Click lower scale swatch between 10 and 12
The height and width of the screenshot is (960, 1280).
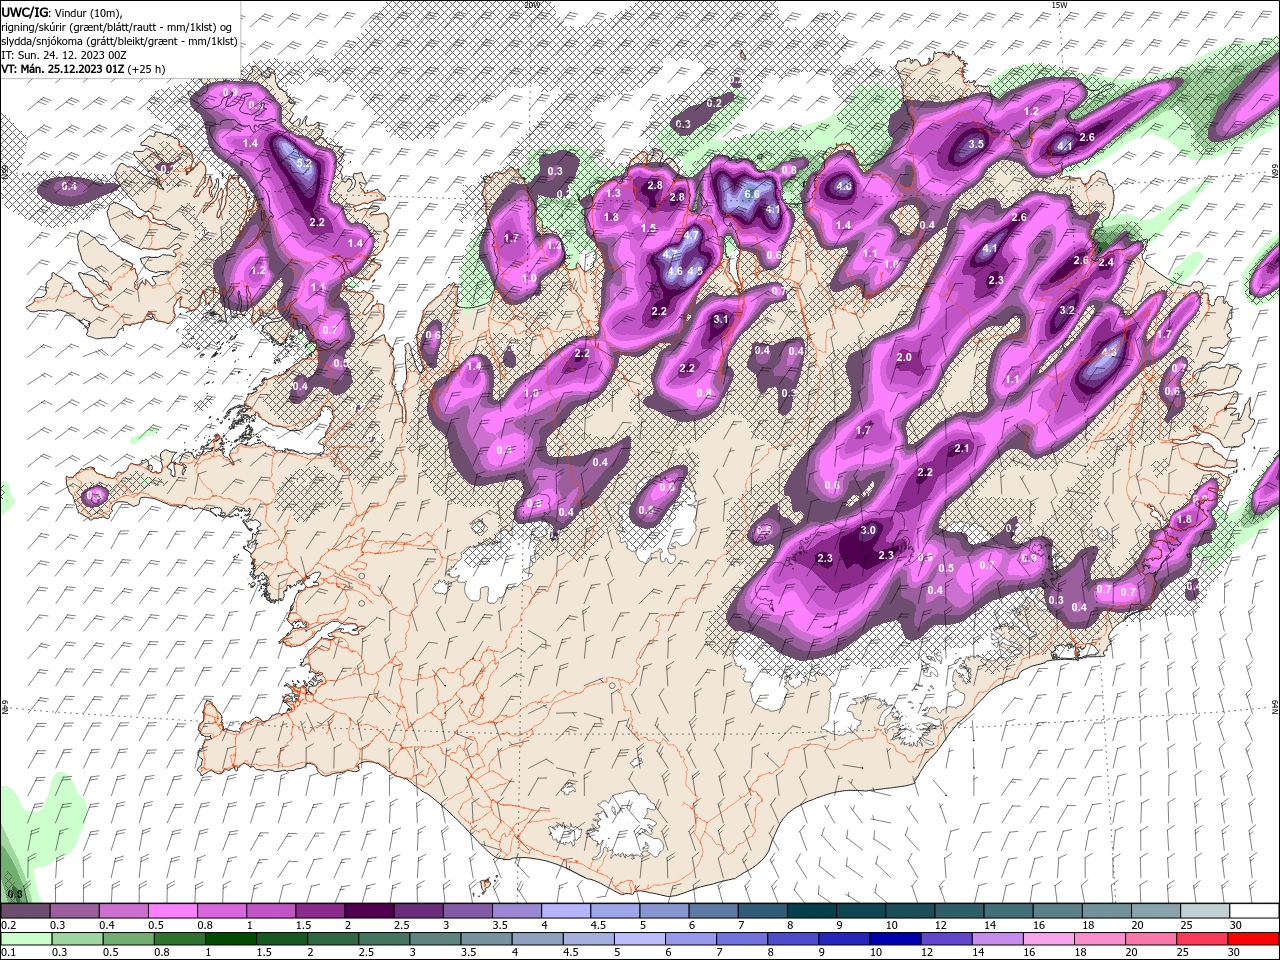pos(896,939)
